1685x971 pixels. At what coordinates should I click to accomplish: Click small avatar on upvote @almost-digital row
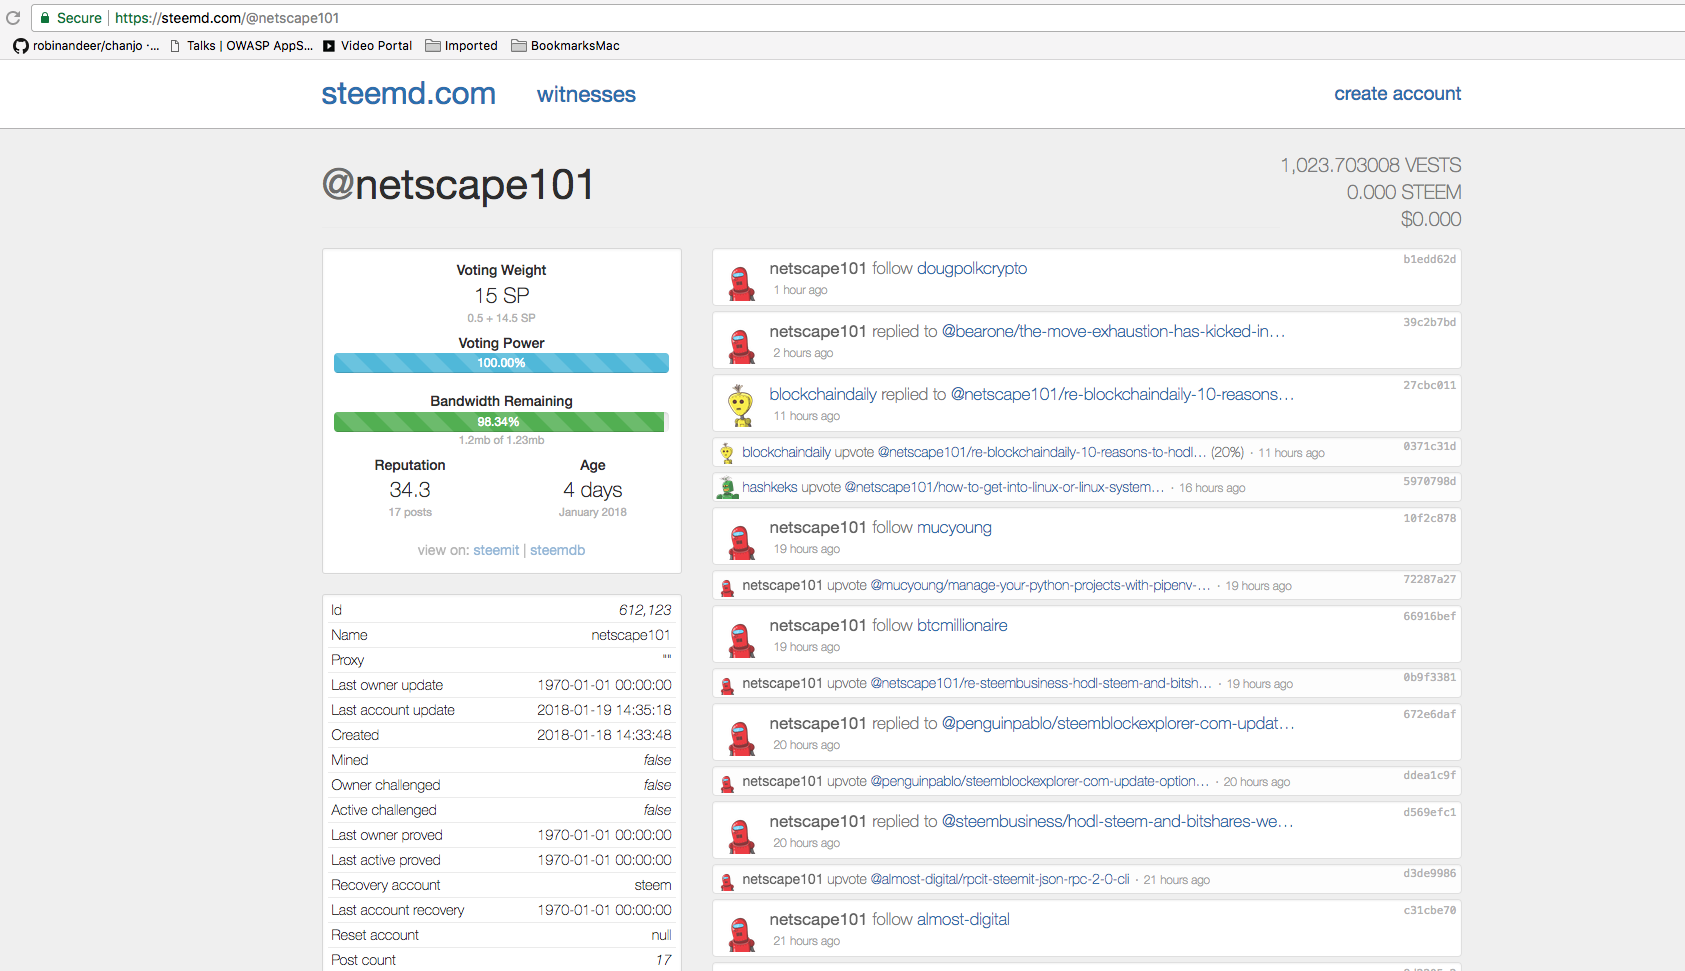[x=727, y=881]
